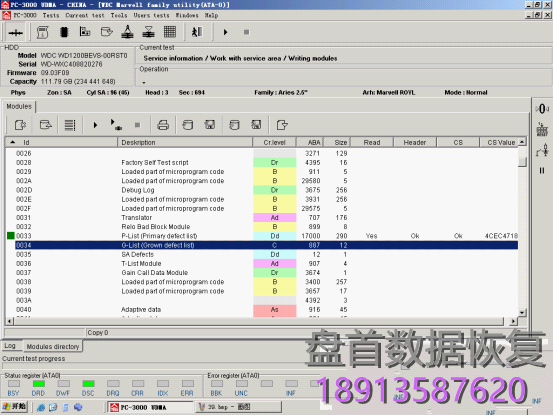Switch to the Modules directory tab
This screenshot has height=415, width=553.
coord(53,347)
